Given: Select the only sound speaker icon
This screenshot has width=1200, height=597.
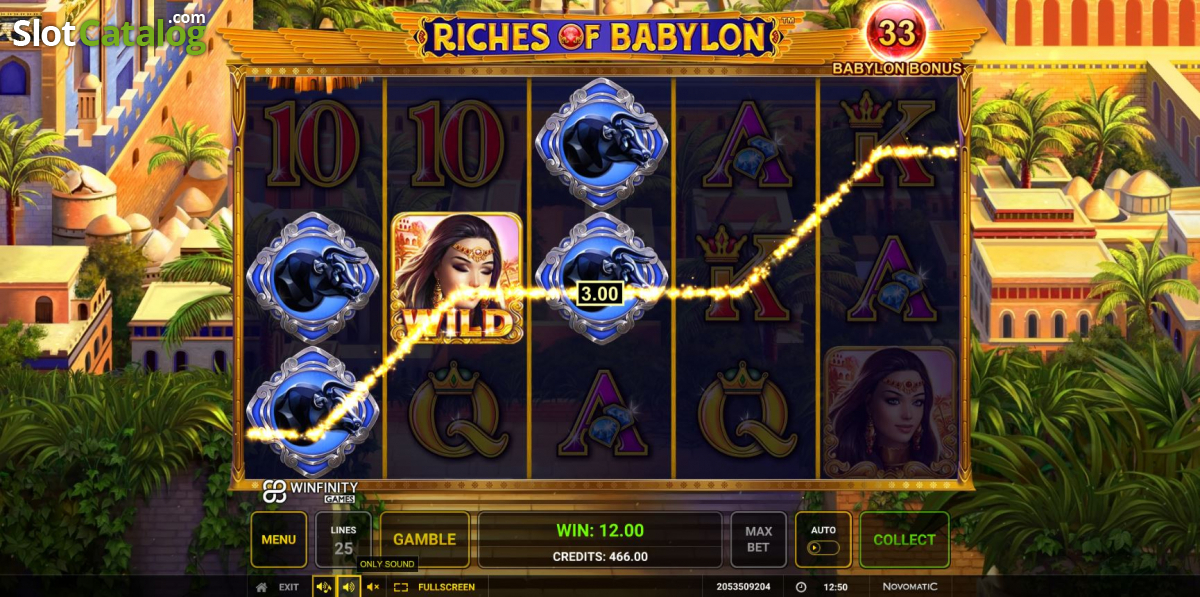Looking at the screenshot, I should 348,587.
